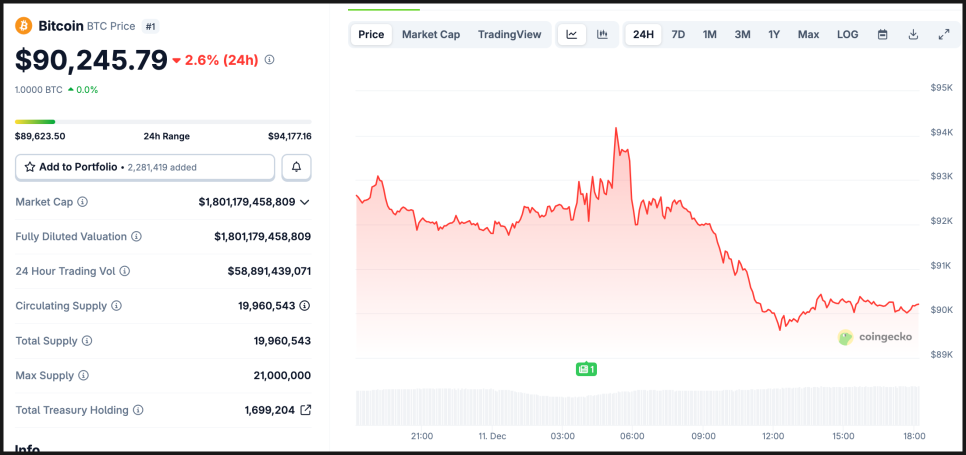The height and width of the screenshot is (455, 966).
Task: Select the 7D time range
Action: click(678, 34)
